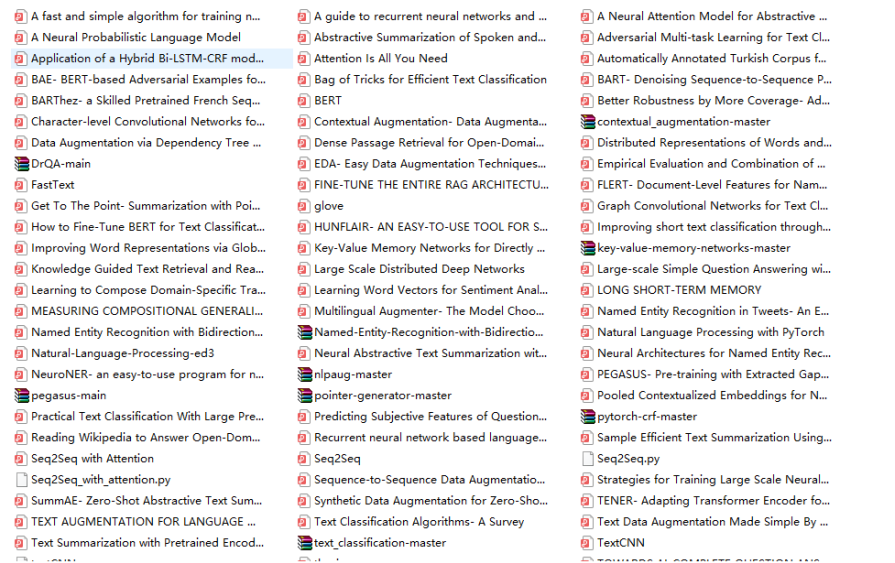This screenshot has width=895, height=563.
Task: Click the PDF icon of Bag of Tricks for Efficient Text Classification
Action: (304, 79)
